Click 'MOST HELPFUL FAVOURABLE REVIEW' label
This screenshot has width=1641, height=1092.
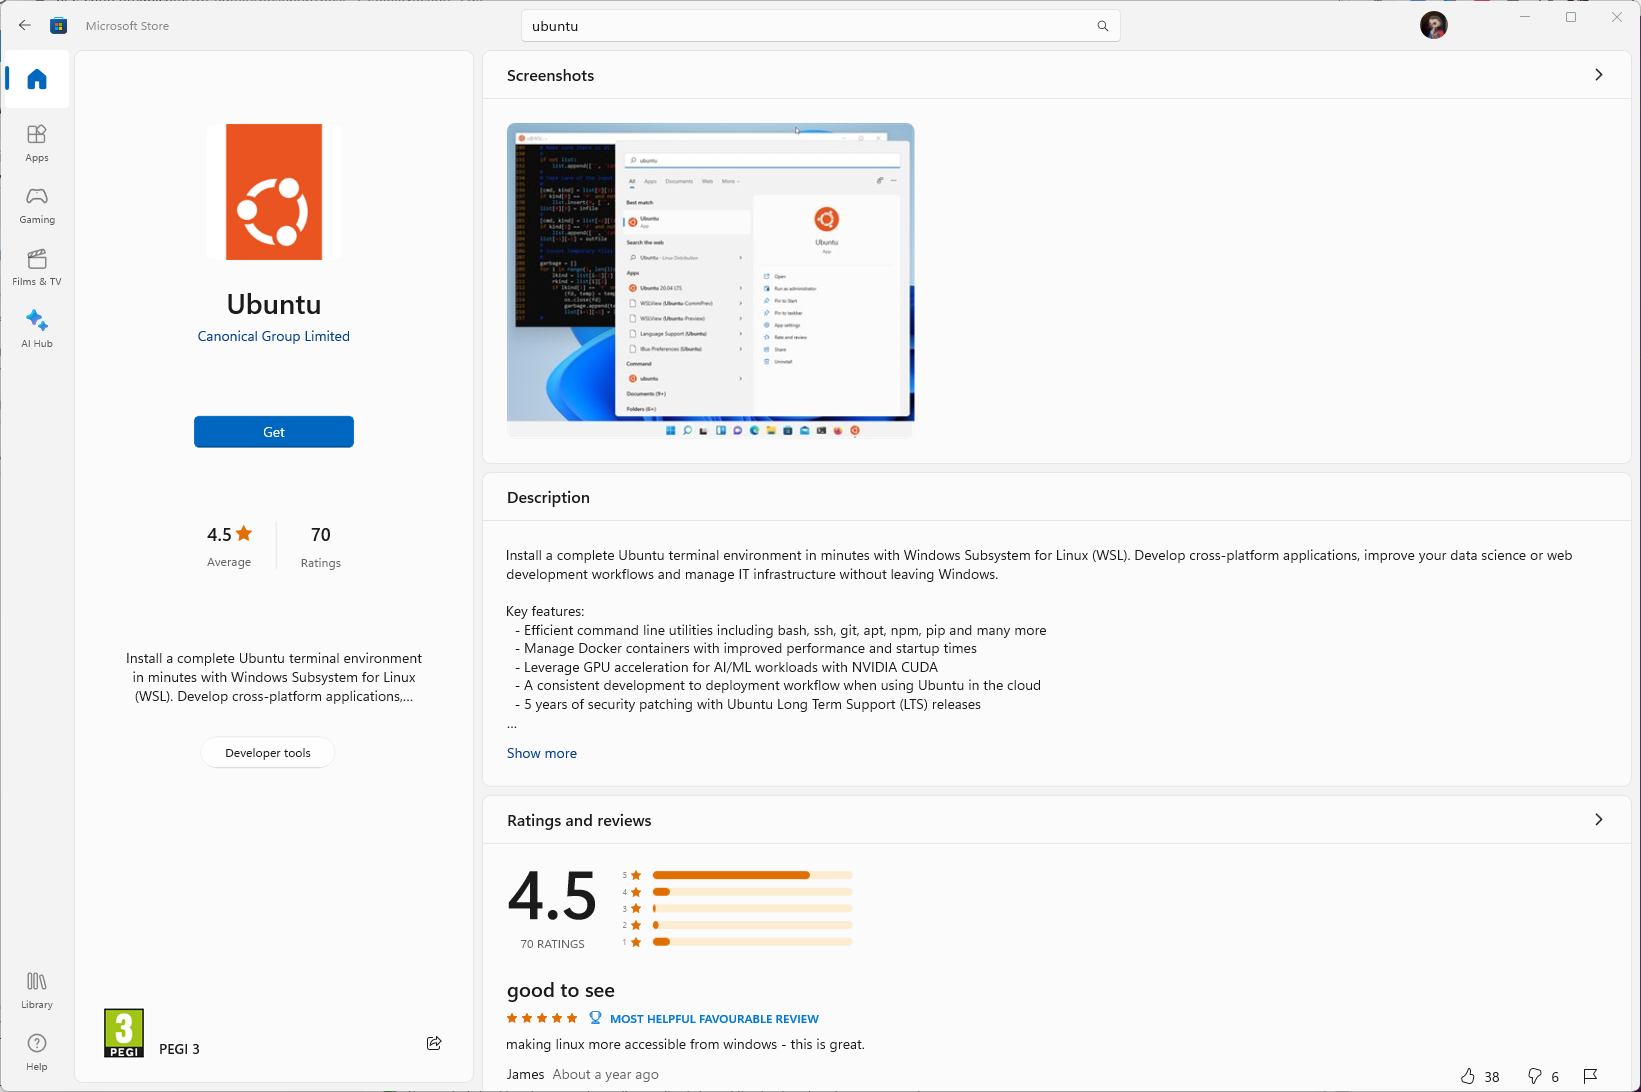pyautogui.click(x=714, y=1019)
